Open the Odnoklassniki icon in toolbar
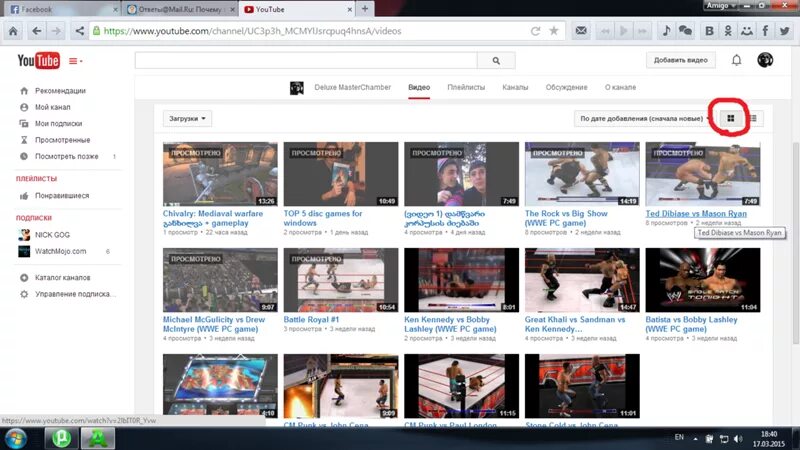The height and width of the screenshot is (450, 800). tap(728, 31)
